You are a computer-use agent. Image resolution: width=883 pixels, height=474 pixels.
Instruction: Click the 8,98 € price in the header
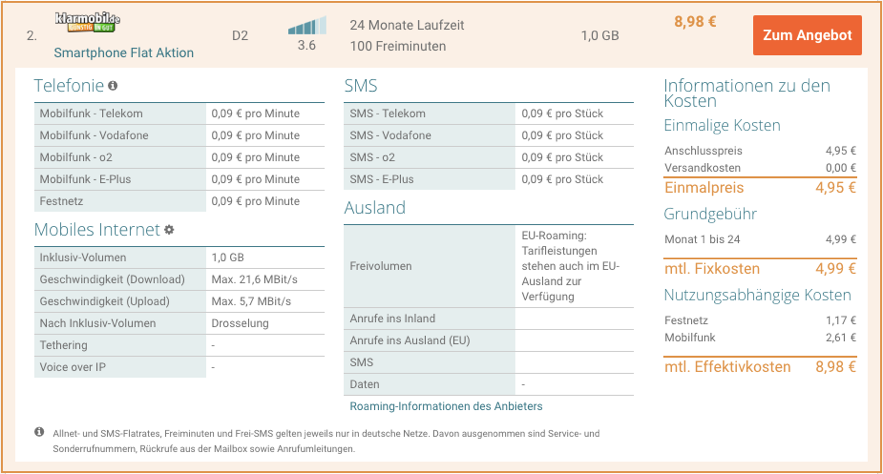695,22
